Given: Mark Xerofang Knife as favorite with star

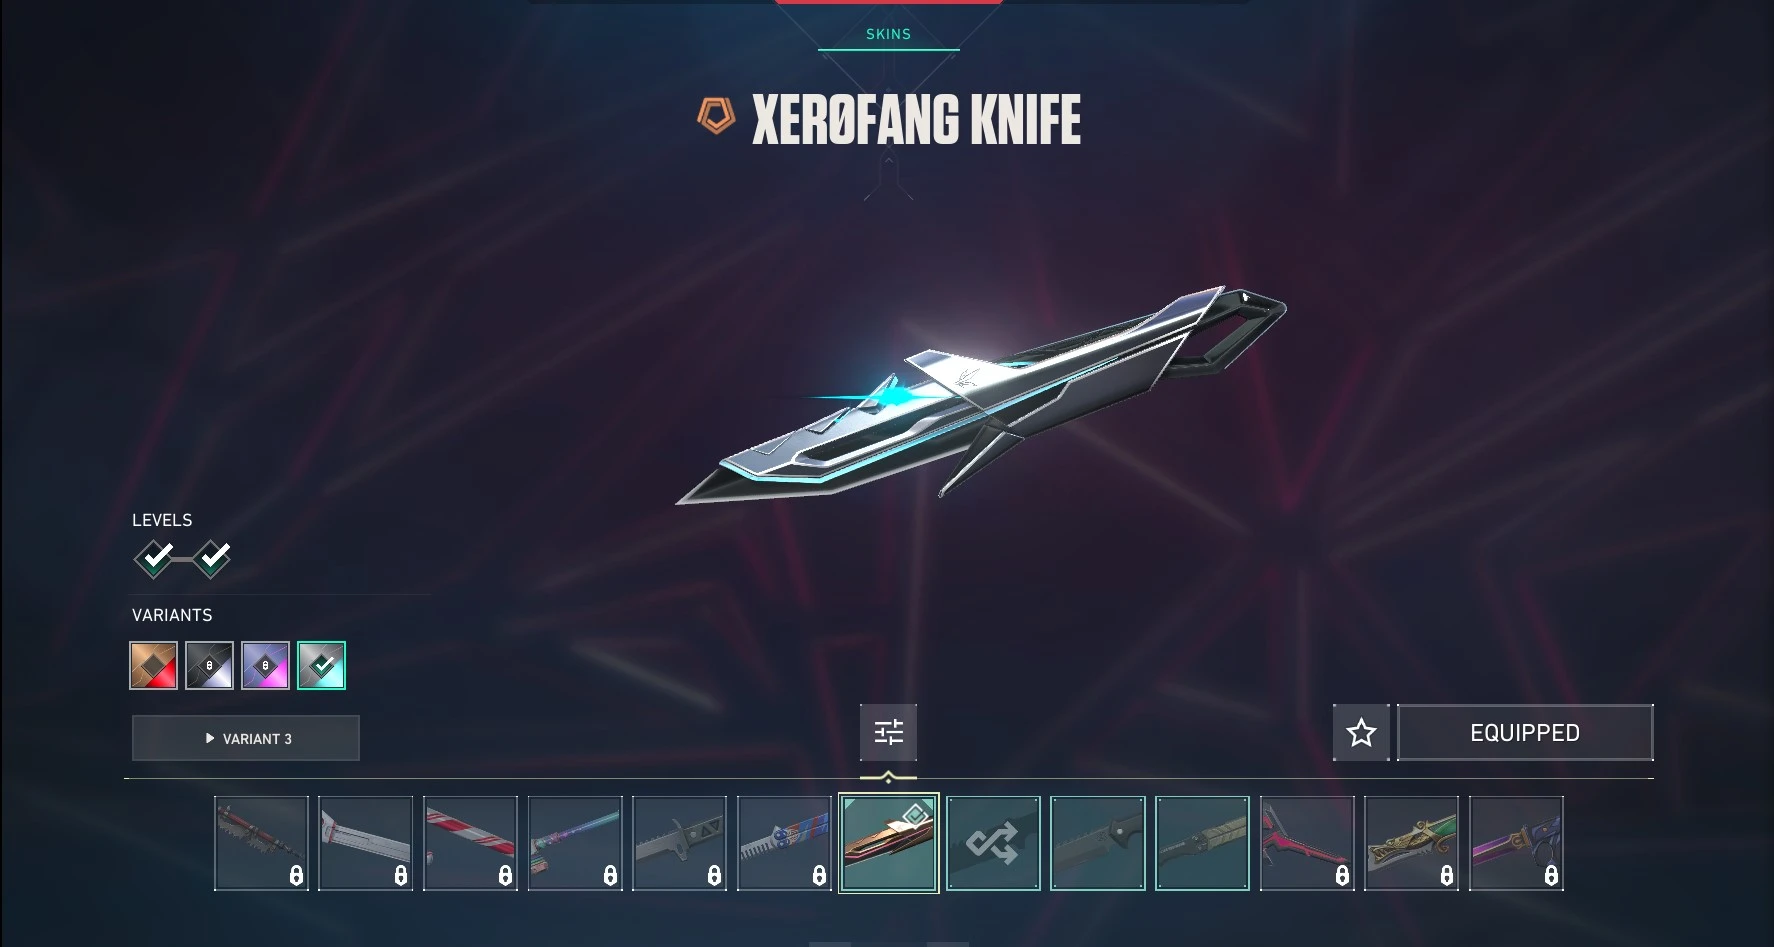Looking at the screenshot, I should pos(1361,733).
